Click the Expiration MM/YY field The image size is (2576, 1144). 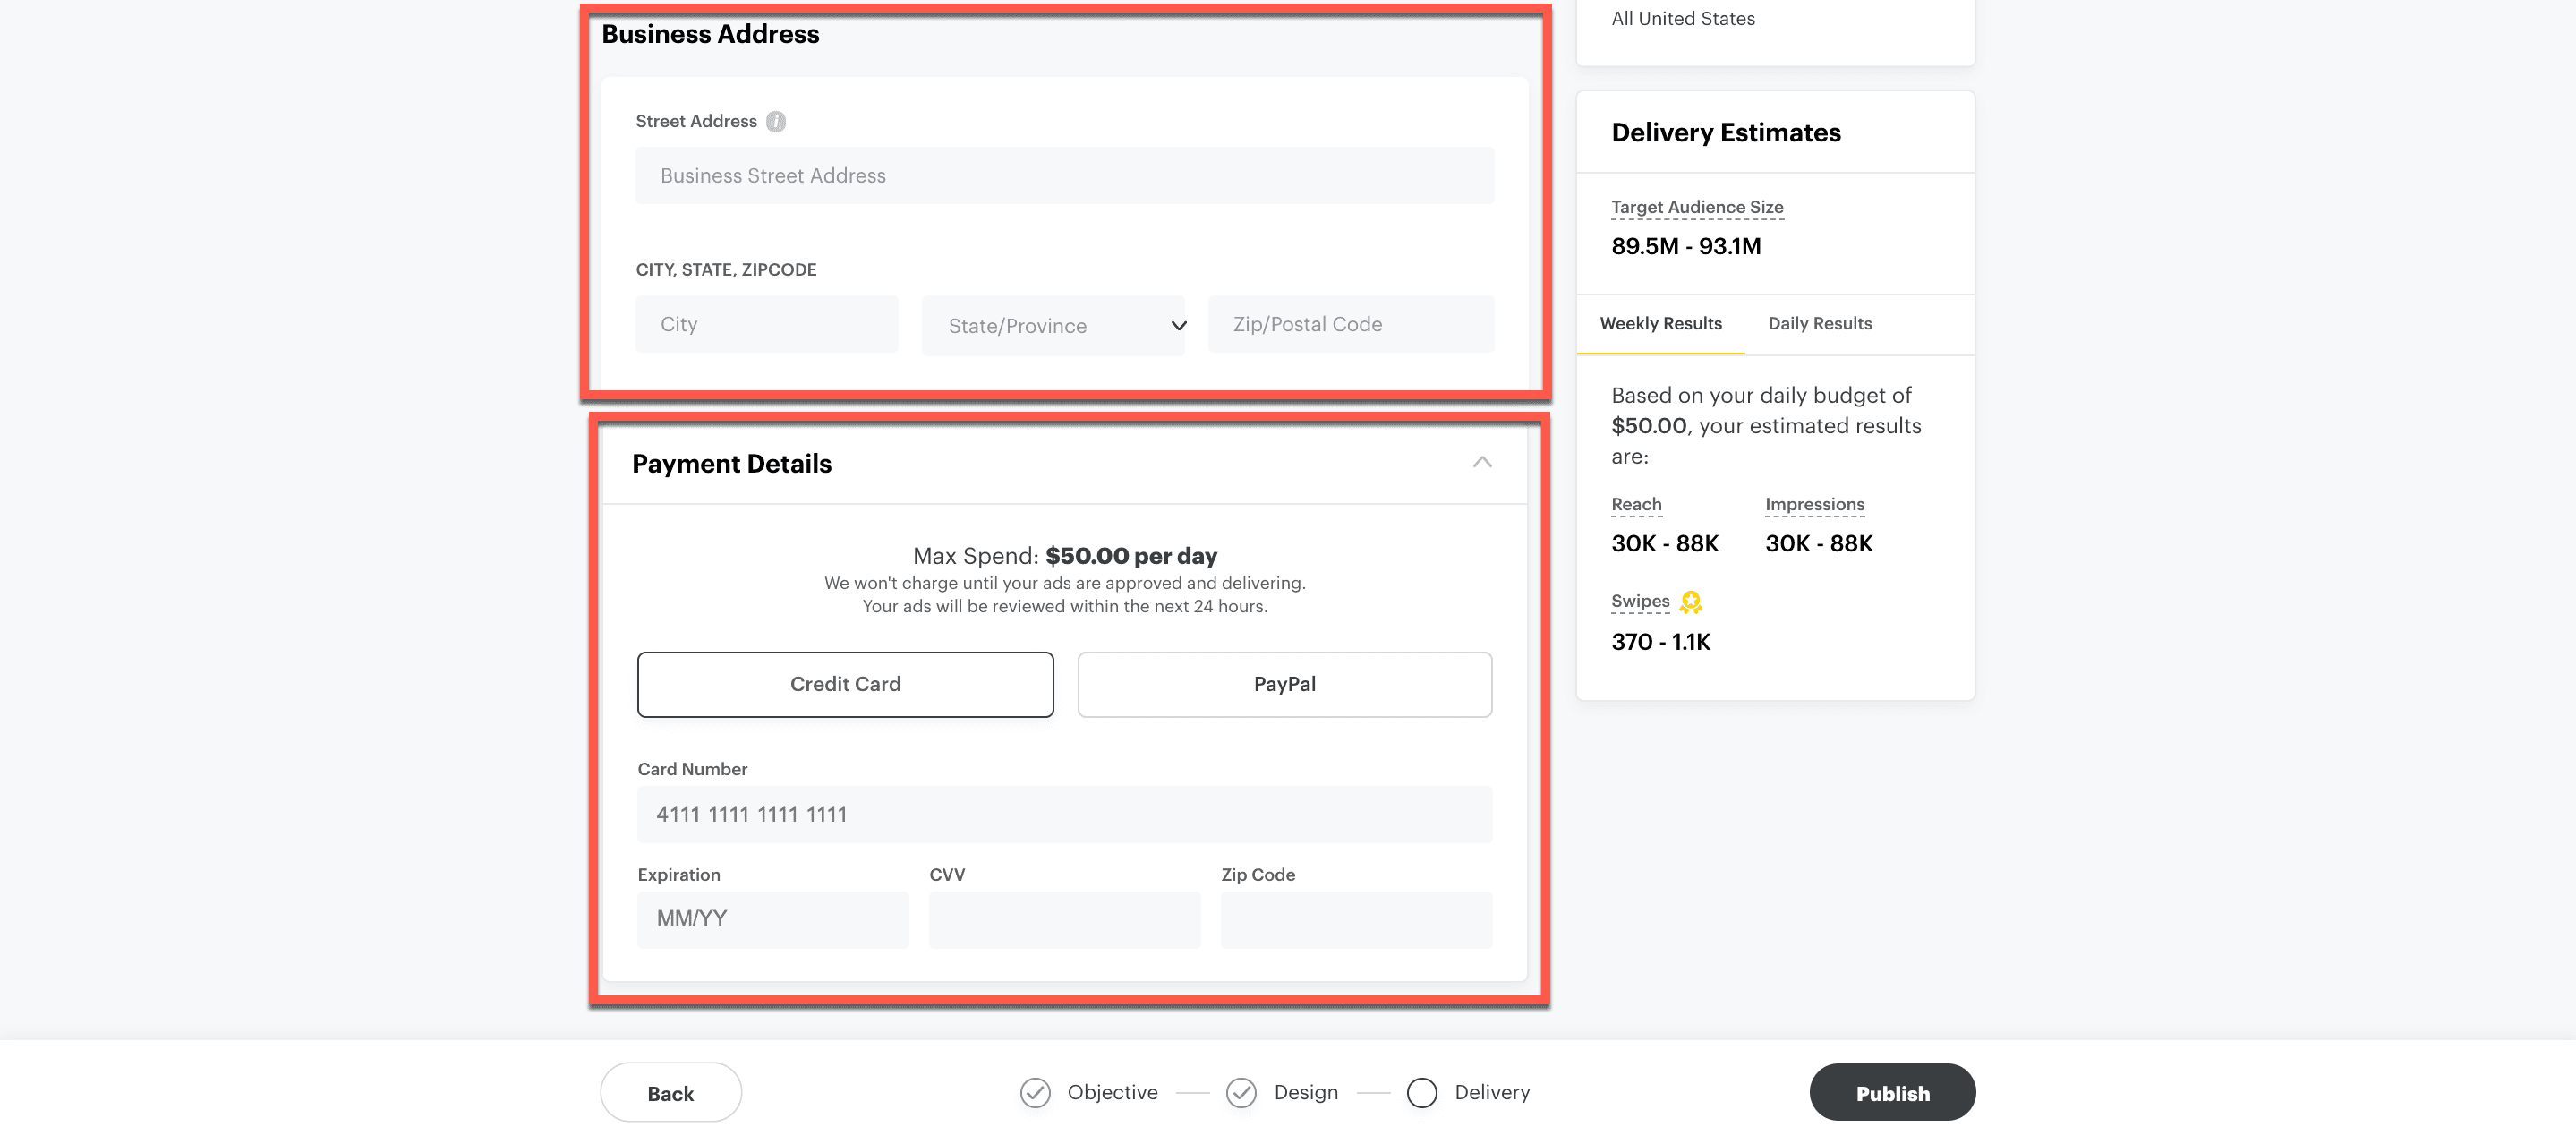pyautogui.click(x=772, y=918)
